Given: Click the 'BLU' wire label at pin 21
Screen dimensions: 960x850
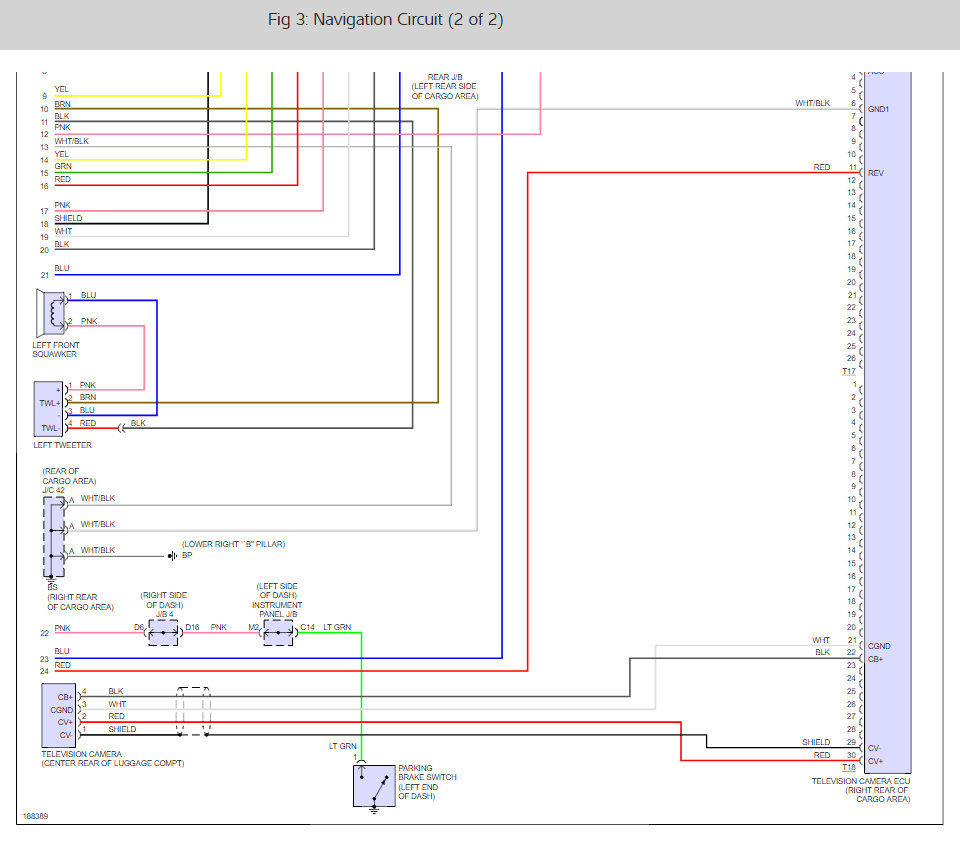Looking at the screenshot, I should [62, 268].
